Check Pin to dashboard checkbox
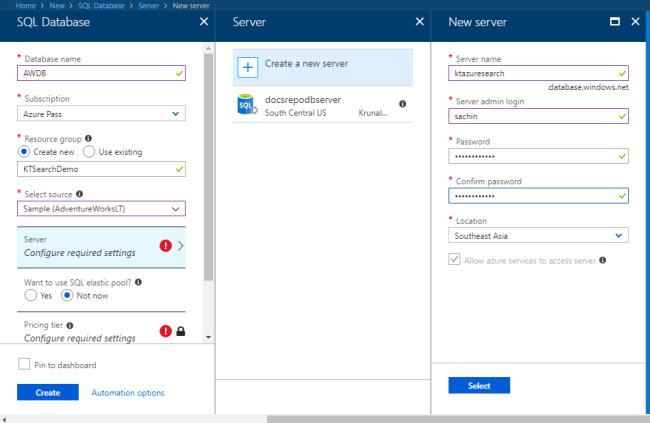 (24, 364)
